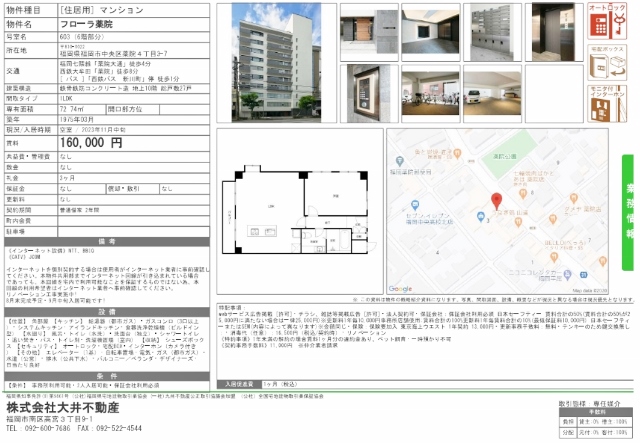Click the restaurant pin below BELLO label

tap(554, 257)
